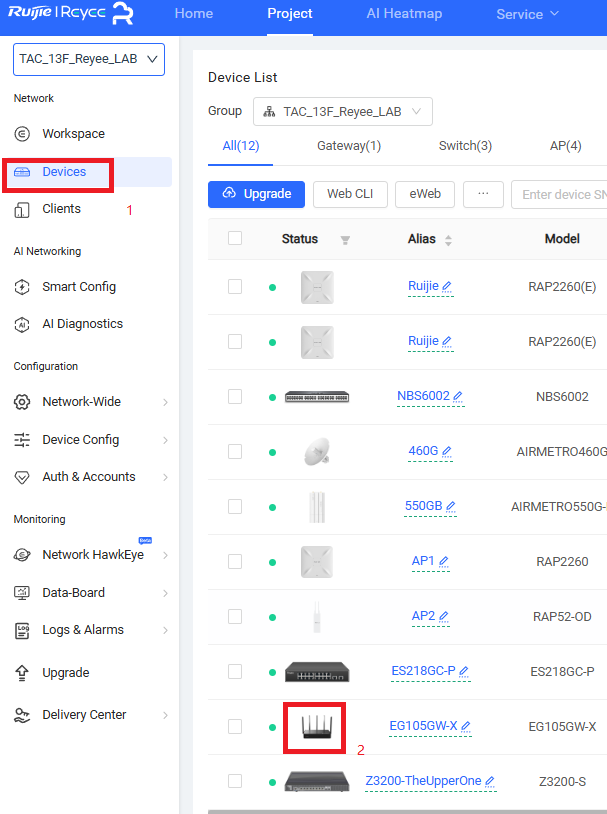Check the 460G row checkbox
Image resolution: width=607 pixels, height=814 pixels.
click(x=235, y=452)
